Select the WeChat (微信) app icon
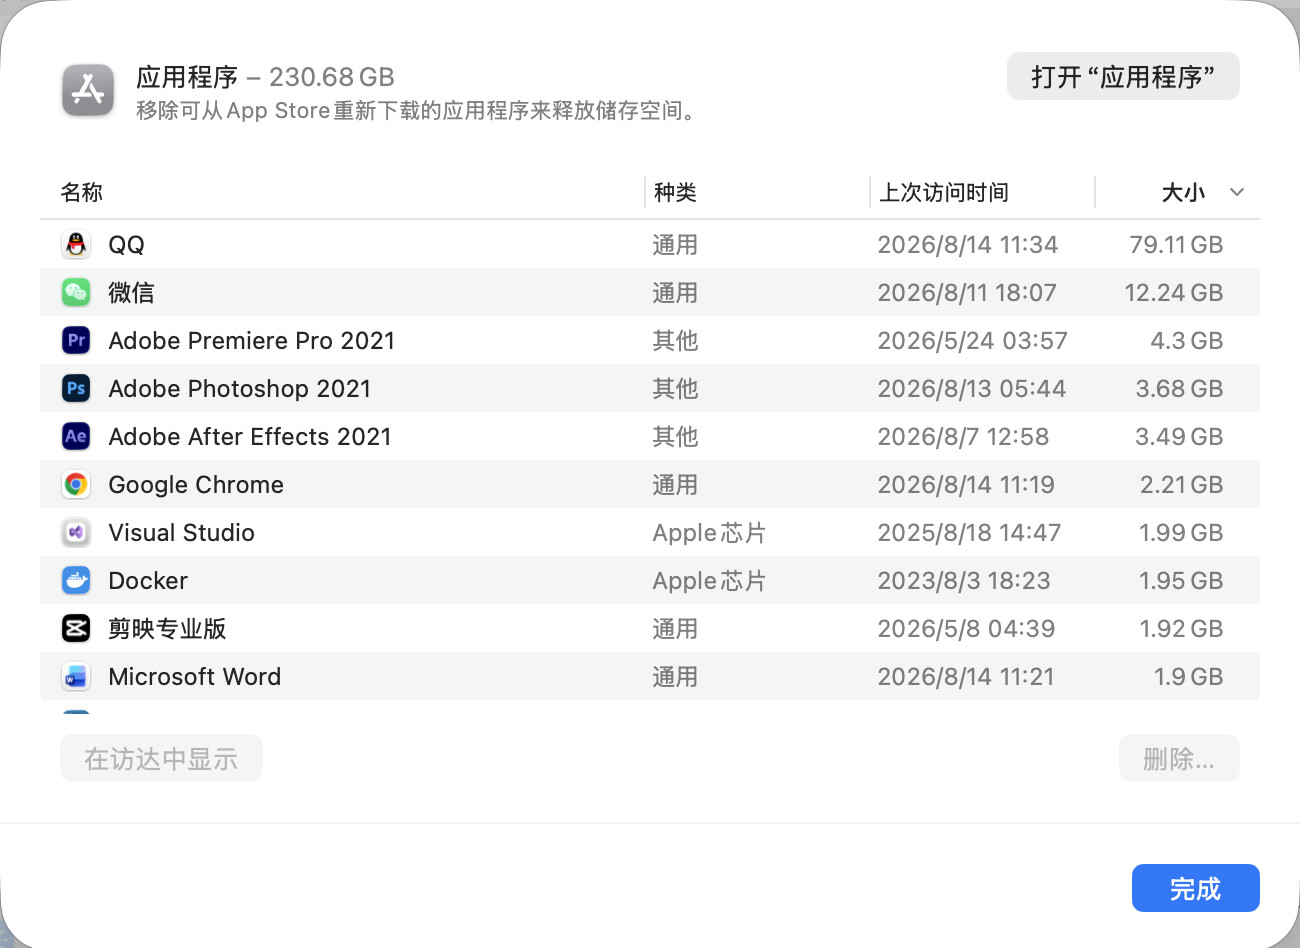Viewport: 1300px width, 948px height. click(76, 292)
